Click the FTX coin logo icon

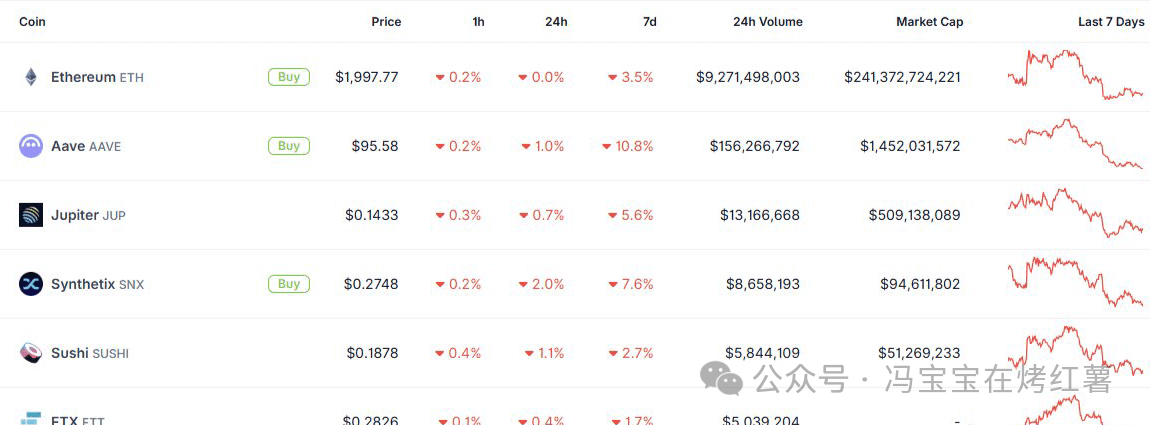coord(31,418)
